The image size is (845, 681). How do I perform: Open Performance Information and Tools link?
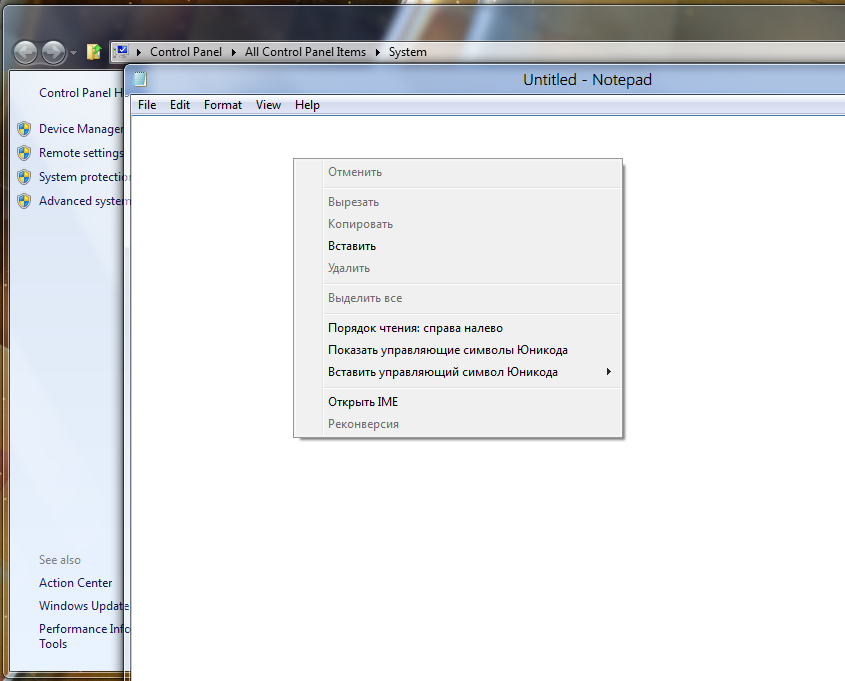point(81,636)
